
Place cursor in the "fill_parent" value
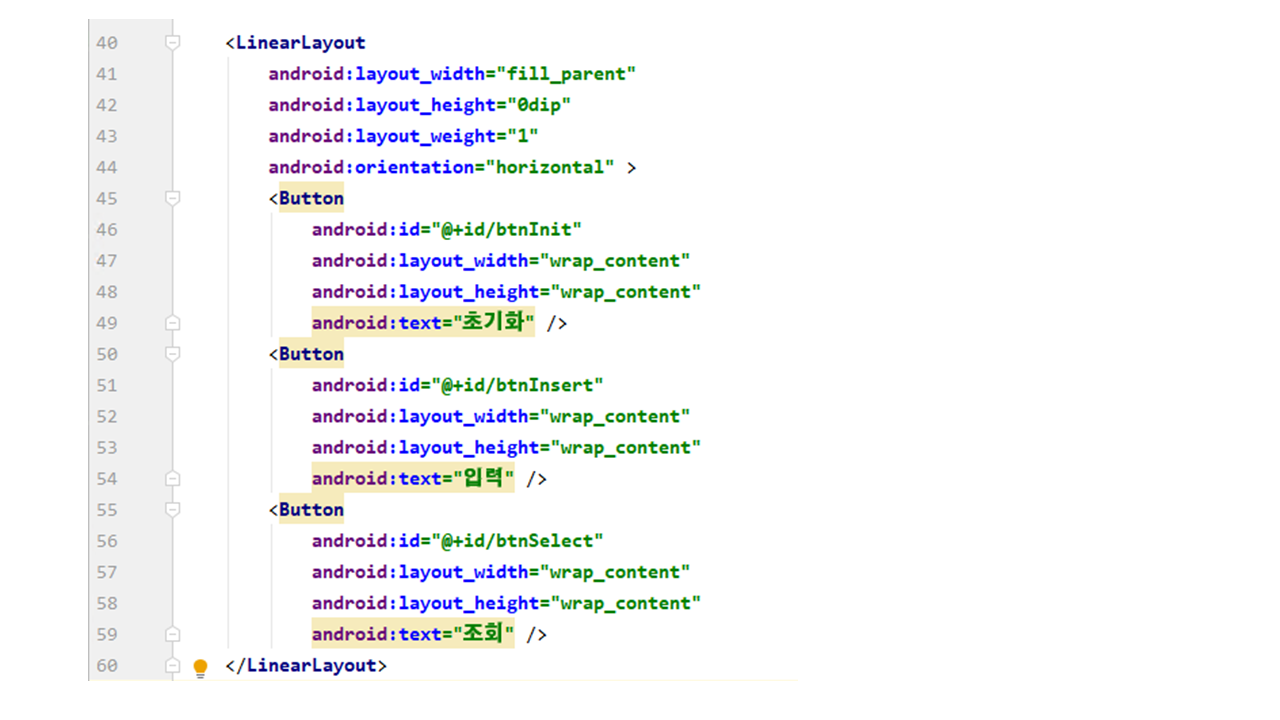pyautogui.click(x=571, y=74)
